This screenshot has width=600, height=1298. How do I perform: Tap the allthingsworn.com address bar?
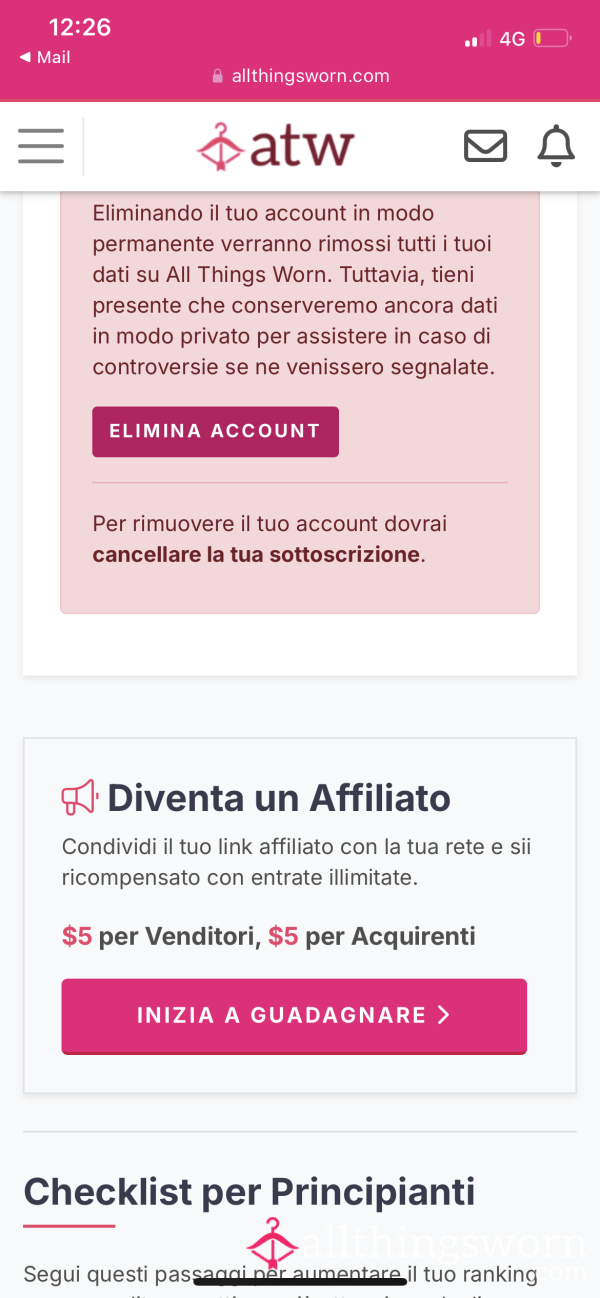pos(300,76)
